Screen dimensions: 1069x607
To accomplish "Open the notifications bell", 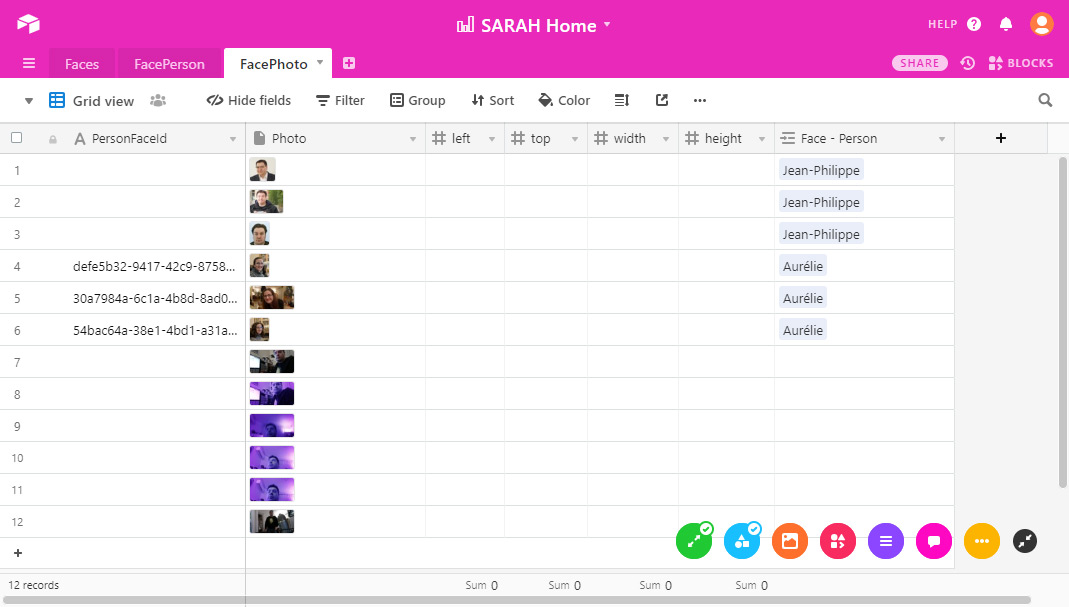I will click(x=1006, y=24).
